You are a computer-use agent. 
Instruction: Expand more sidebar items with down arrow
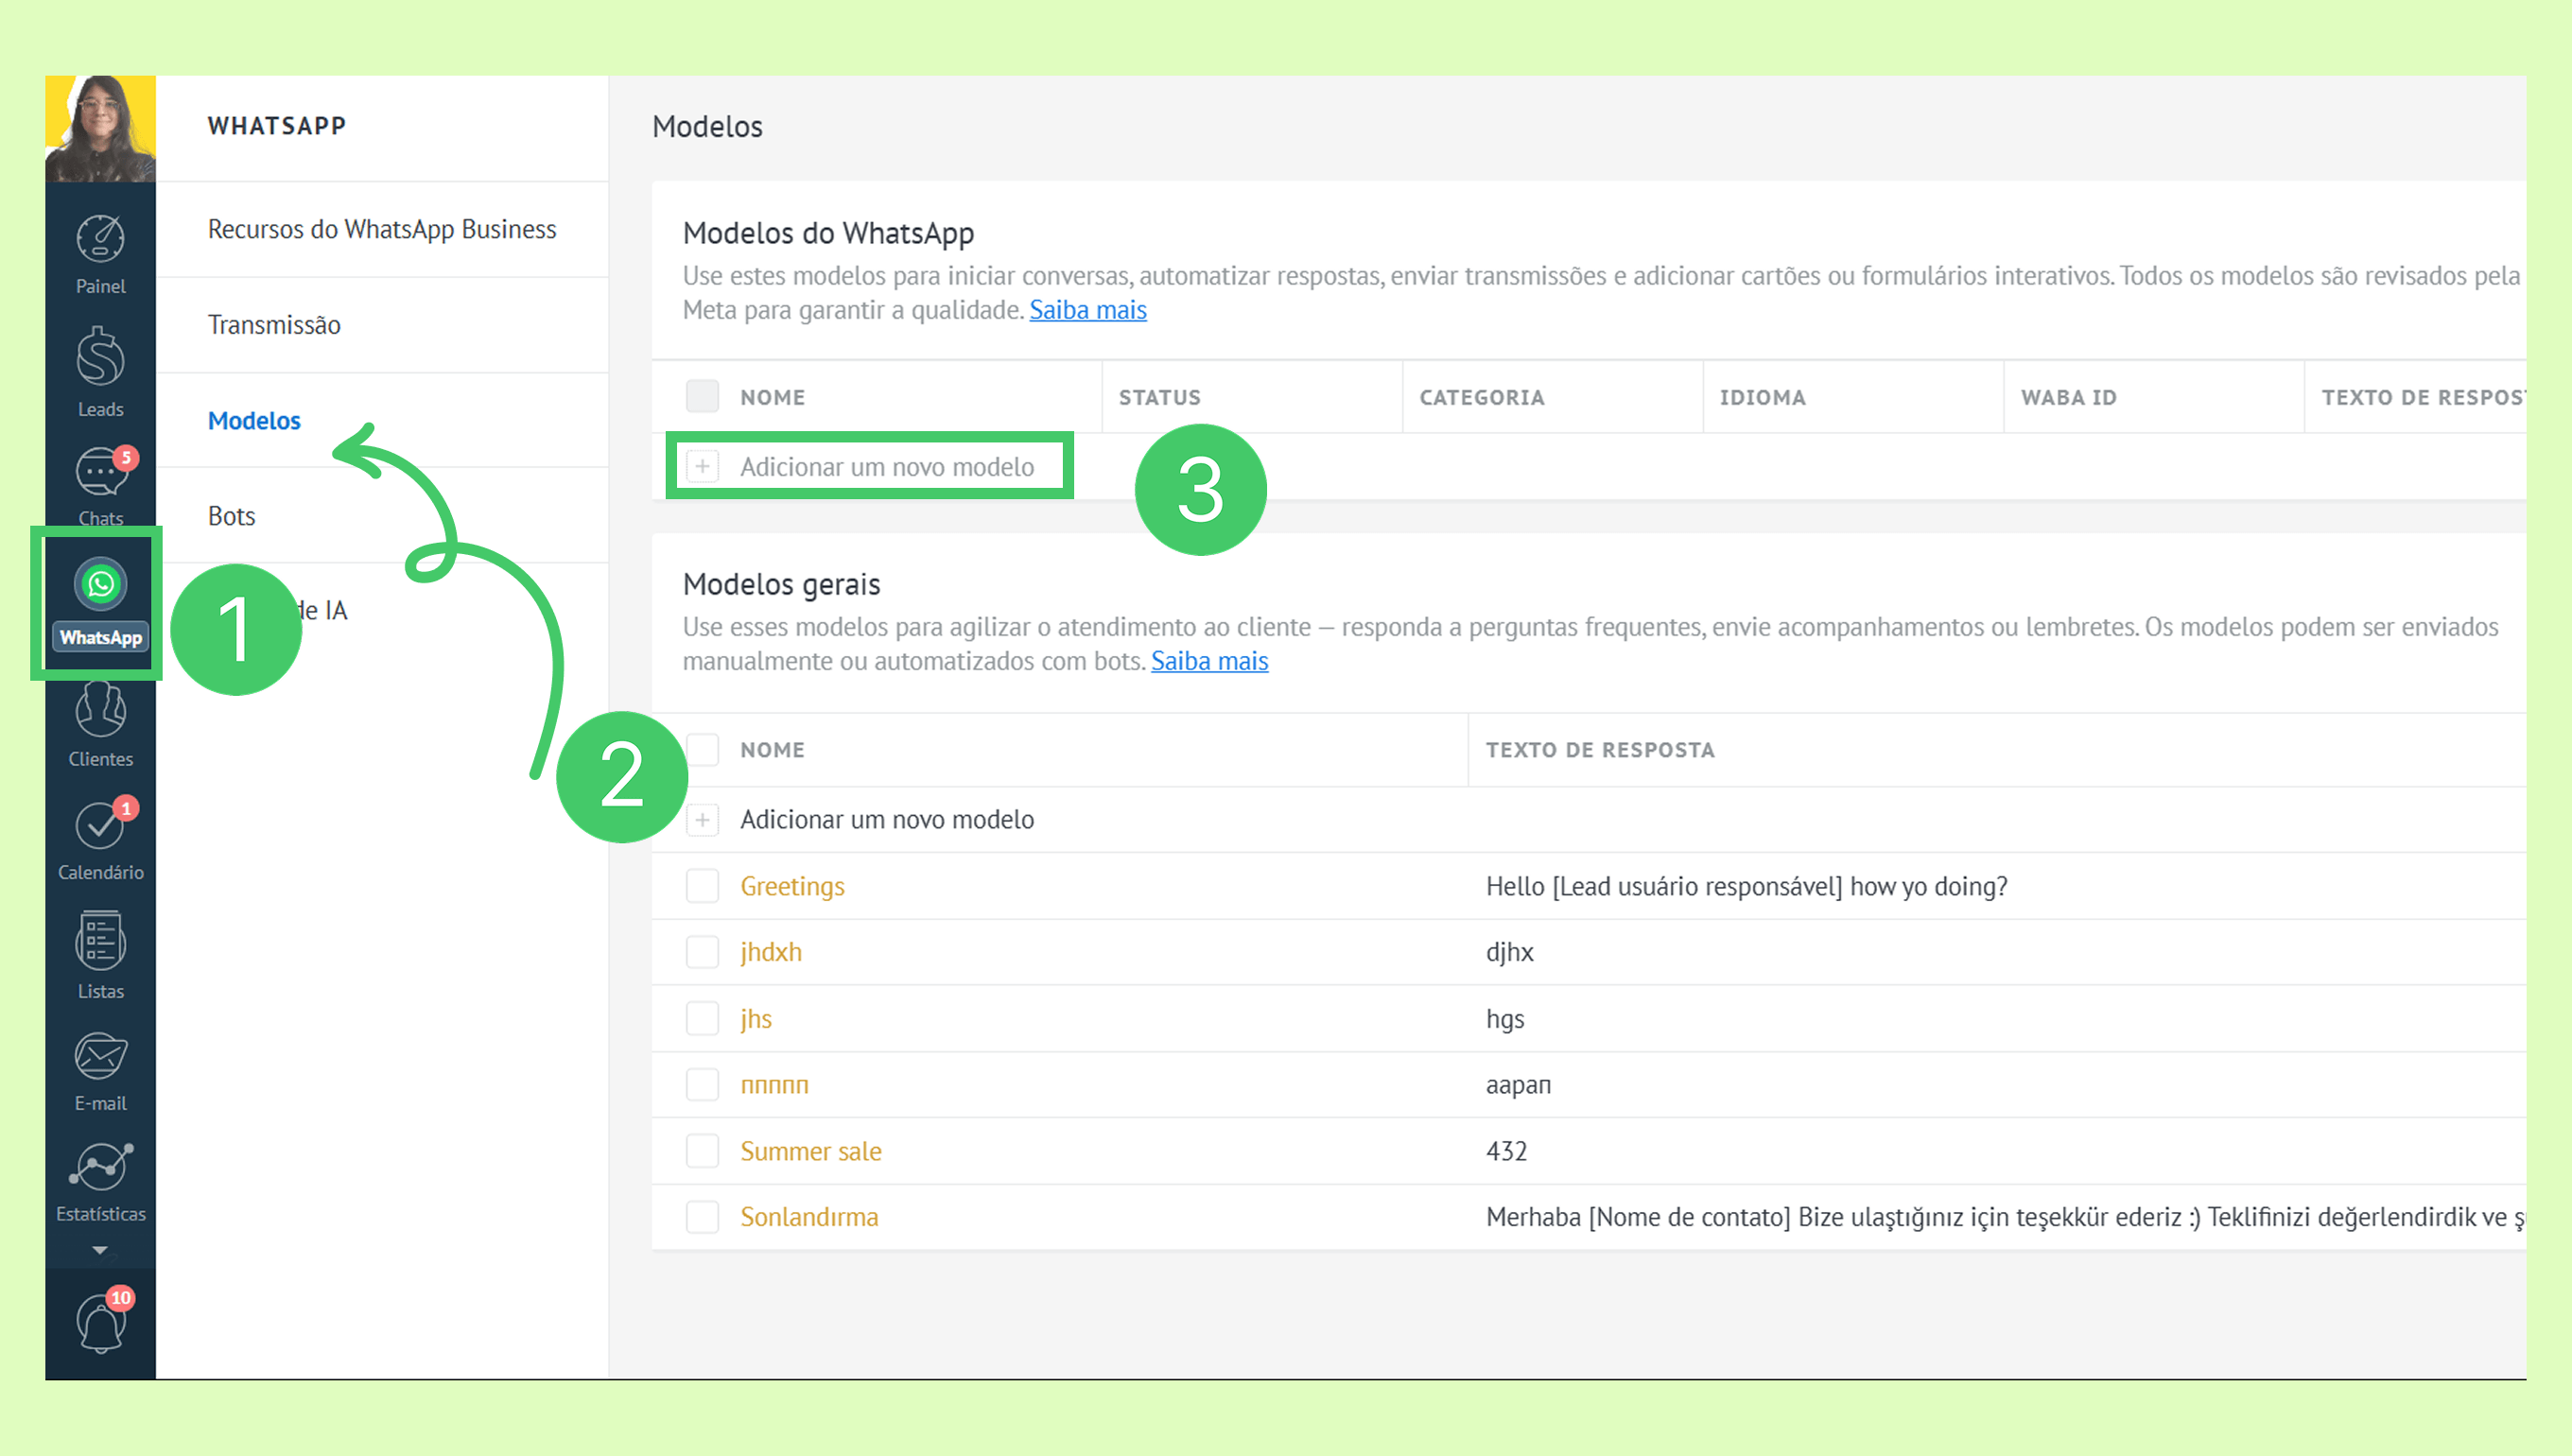(100, 1250)
